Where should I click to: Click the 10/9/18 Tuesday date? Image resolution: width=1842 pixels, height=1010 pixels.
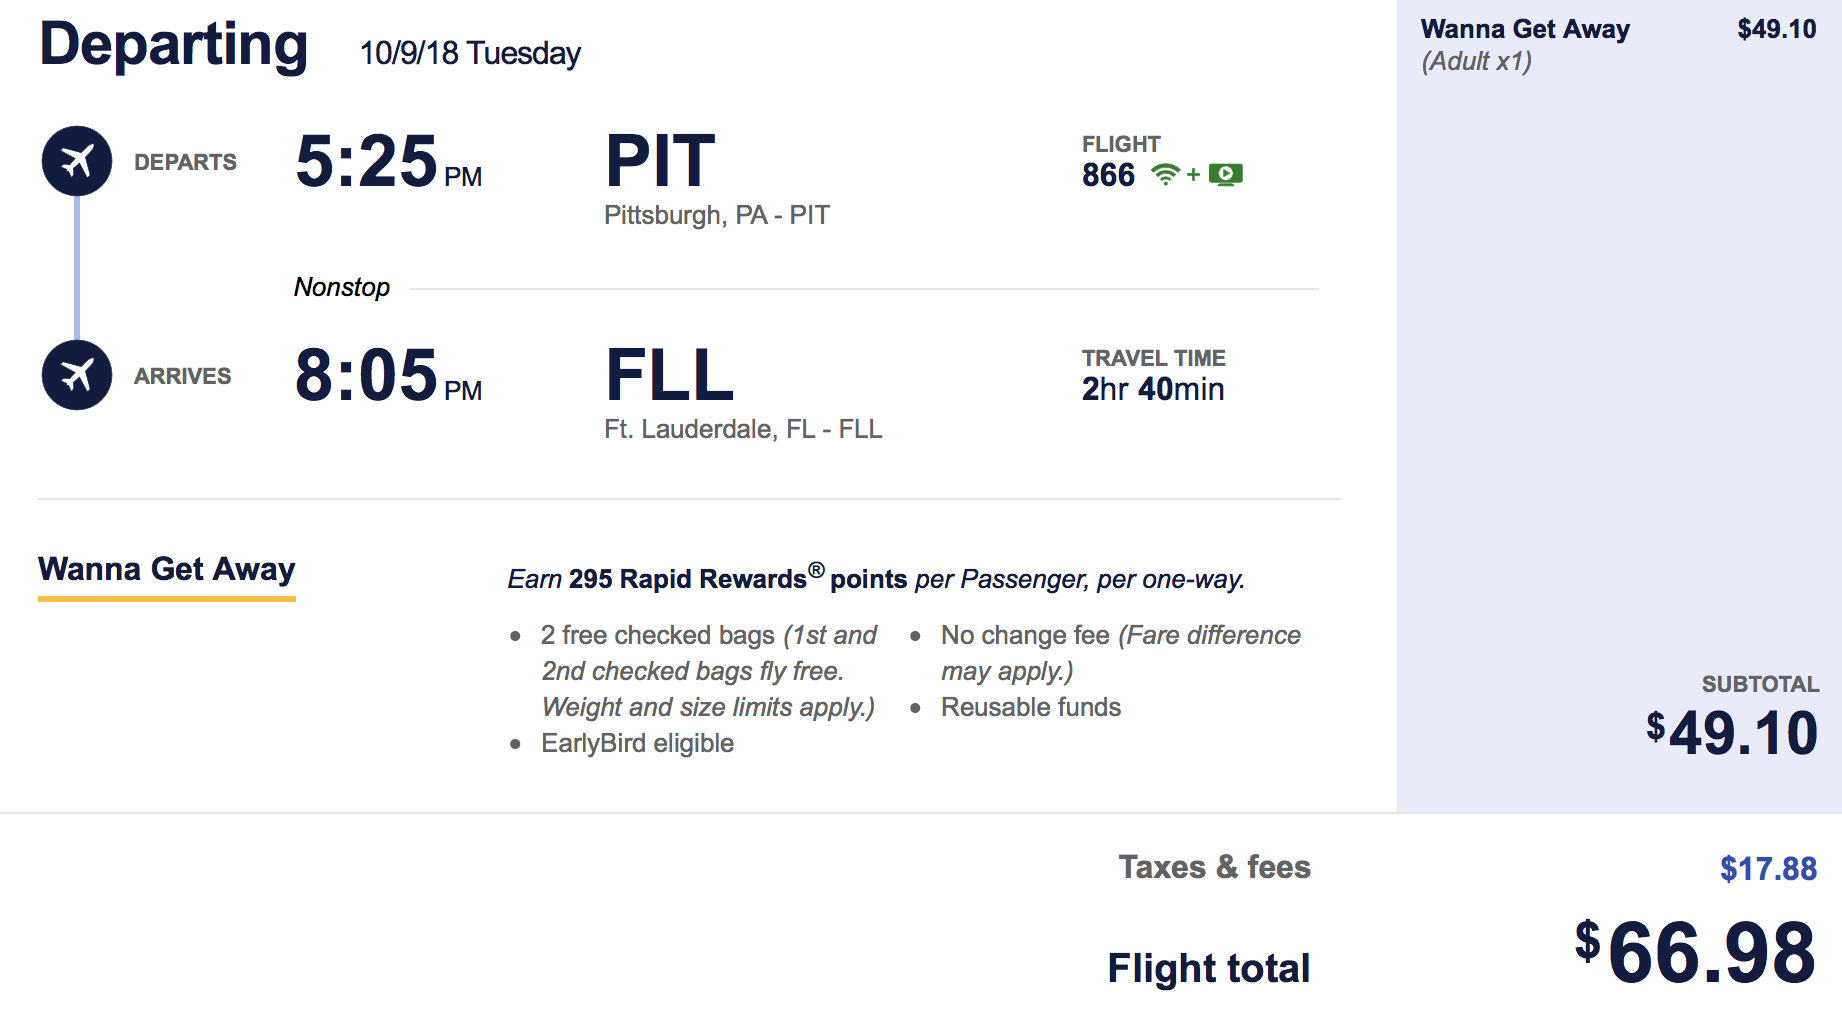pos(470,53)
